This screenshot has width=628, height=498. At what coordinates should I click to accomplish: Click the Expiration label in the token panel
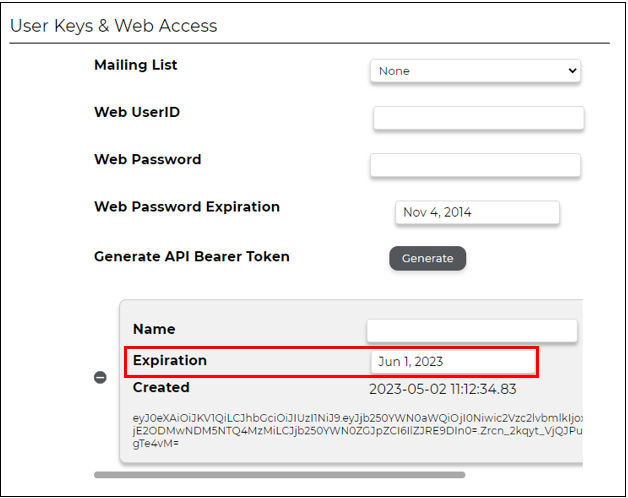pyautogui.click(x=170, y=360)
